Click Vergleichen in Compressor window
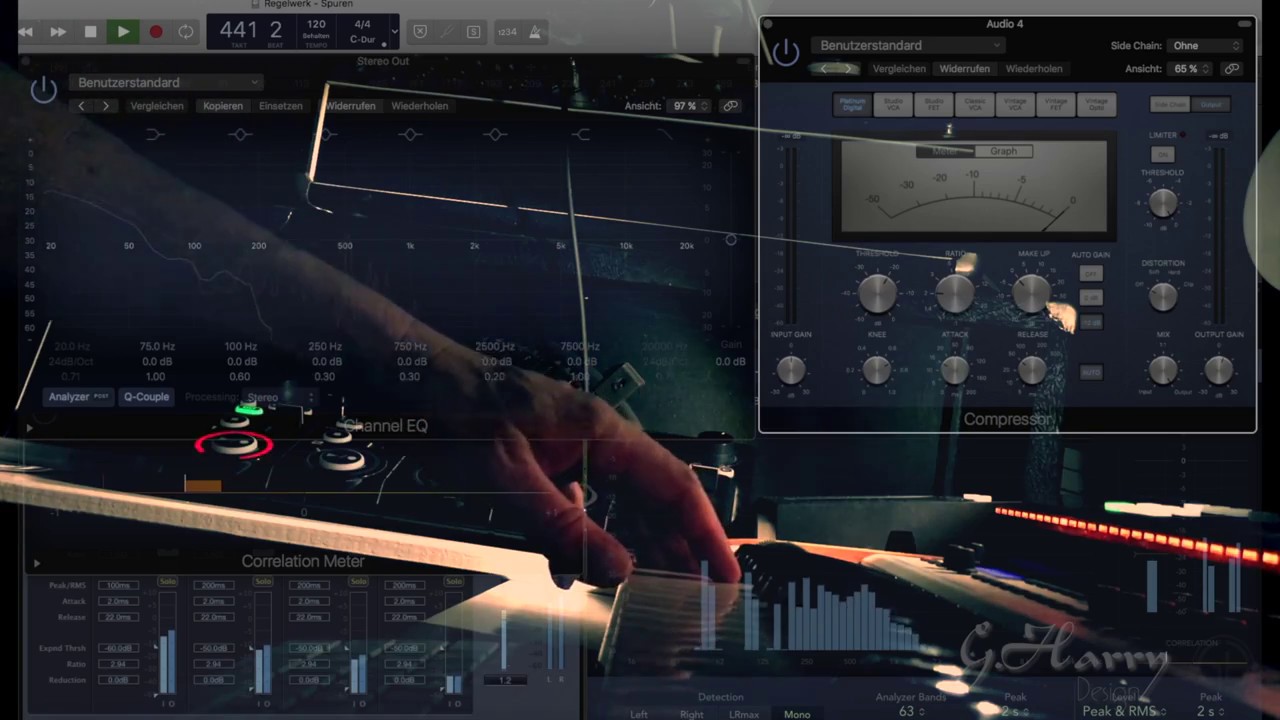 coord(899,69)
